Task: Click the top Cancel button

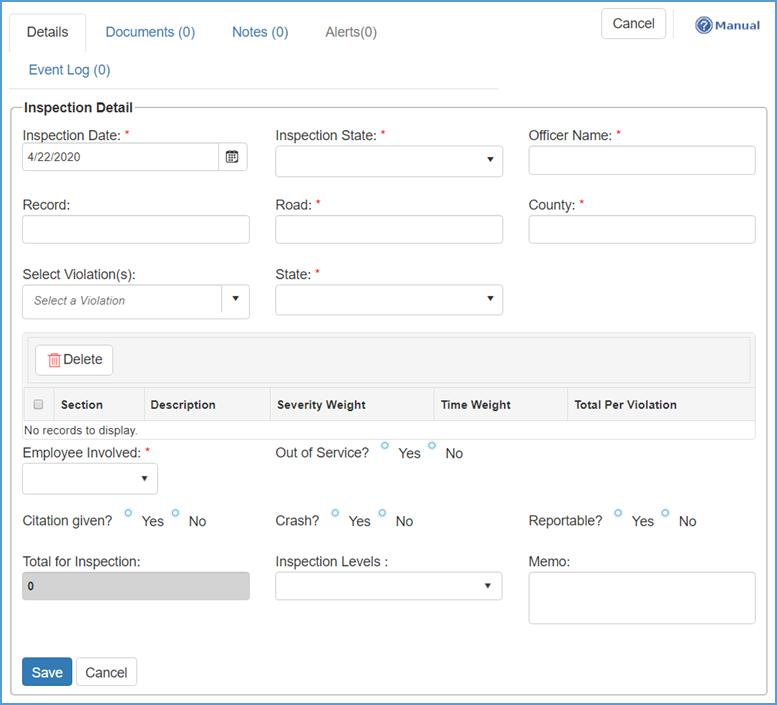Action: pos(633,24)
